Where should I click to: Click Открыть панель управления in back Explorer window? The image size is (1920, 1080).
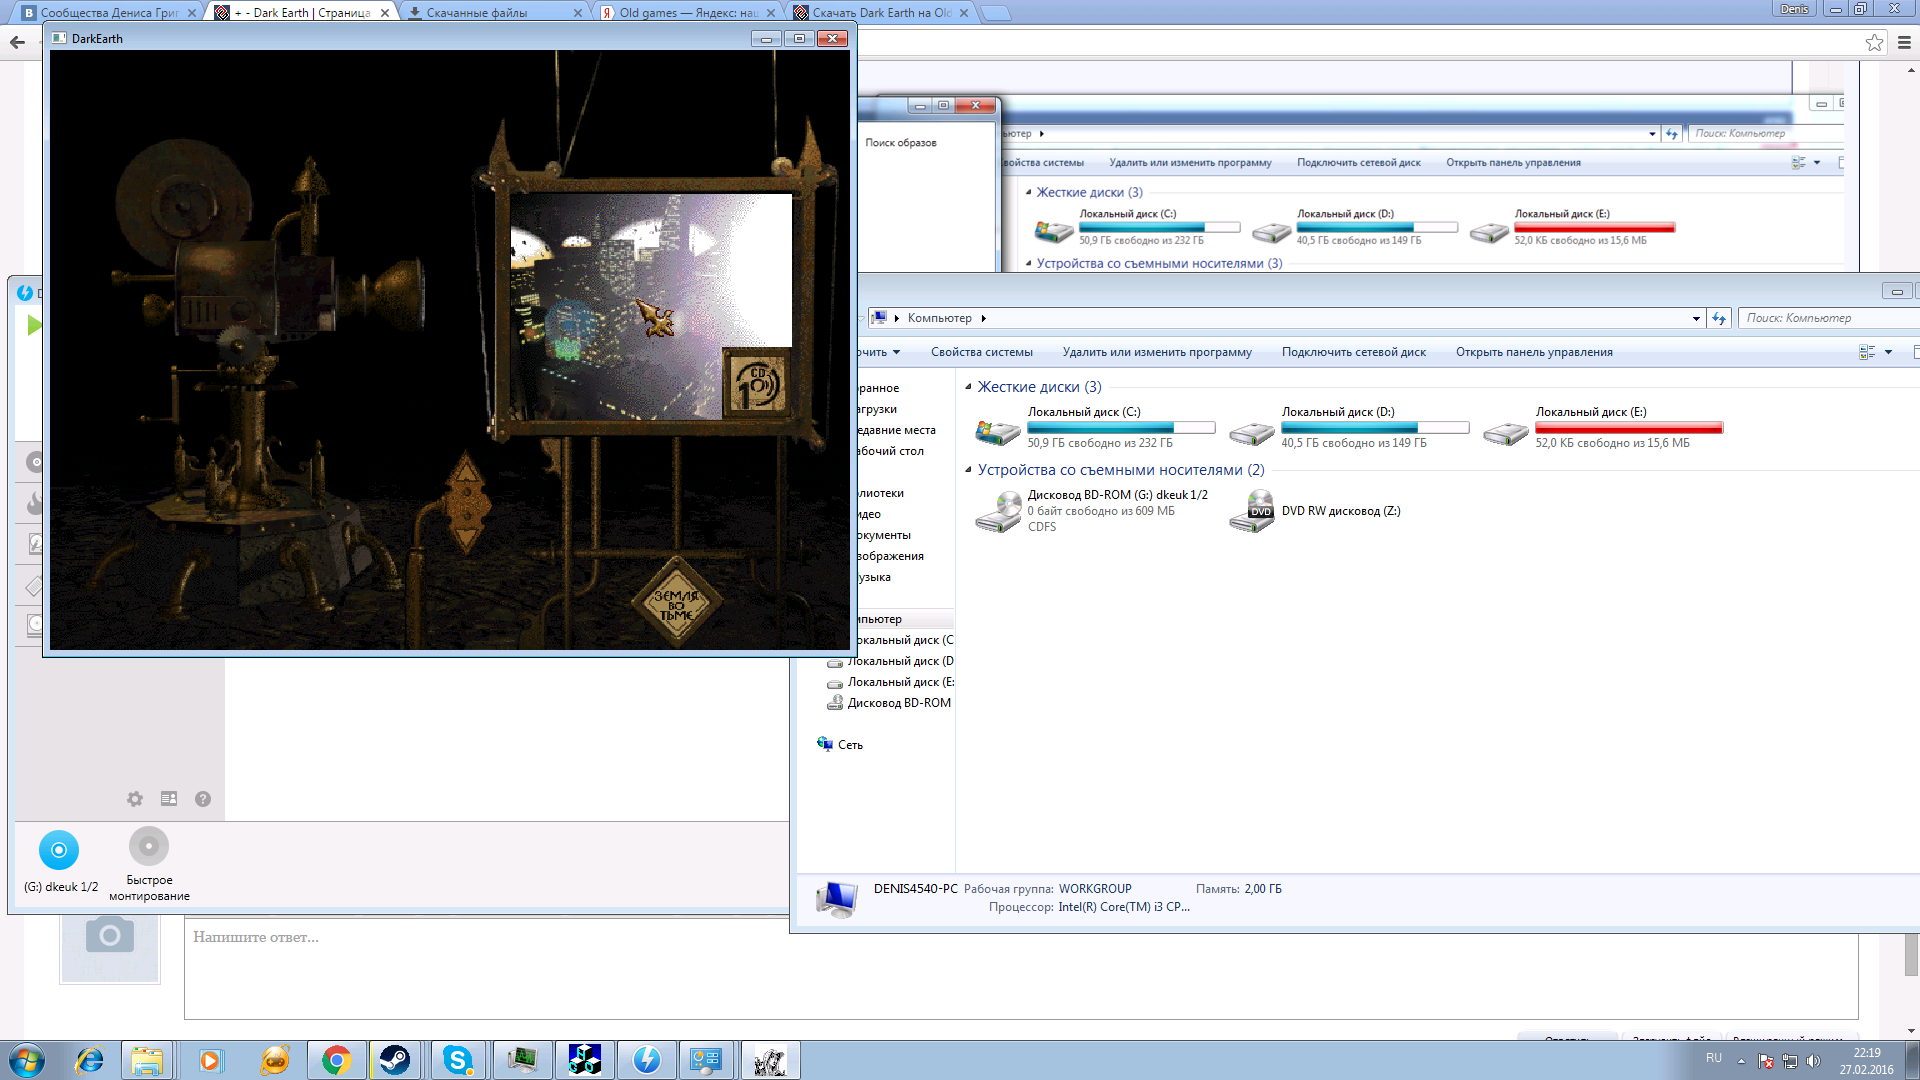(1513, 163)
